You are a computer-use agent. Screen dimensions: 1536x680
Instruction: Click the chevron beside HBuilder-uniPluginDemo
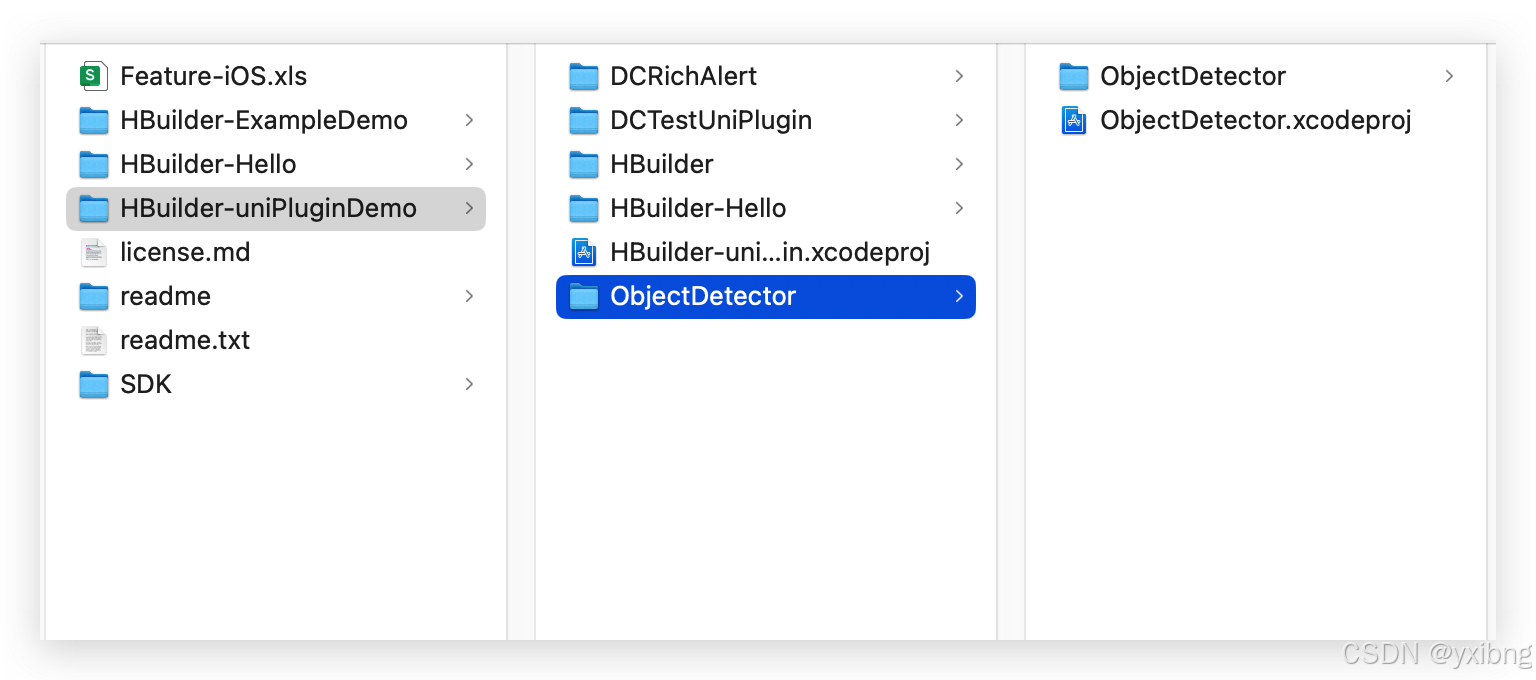point(469,208)
